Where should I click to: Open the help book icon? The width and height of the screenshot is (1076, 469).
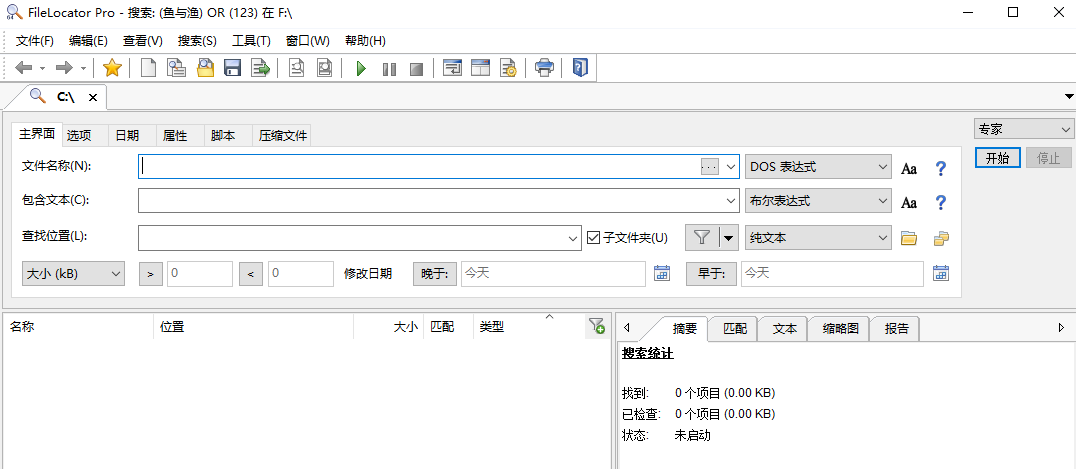click(x=580, y=68)
